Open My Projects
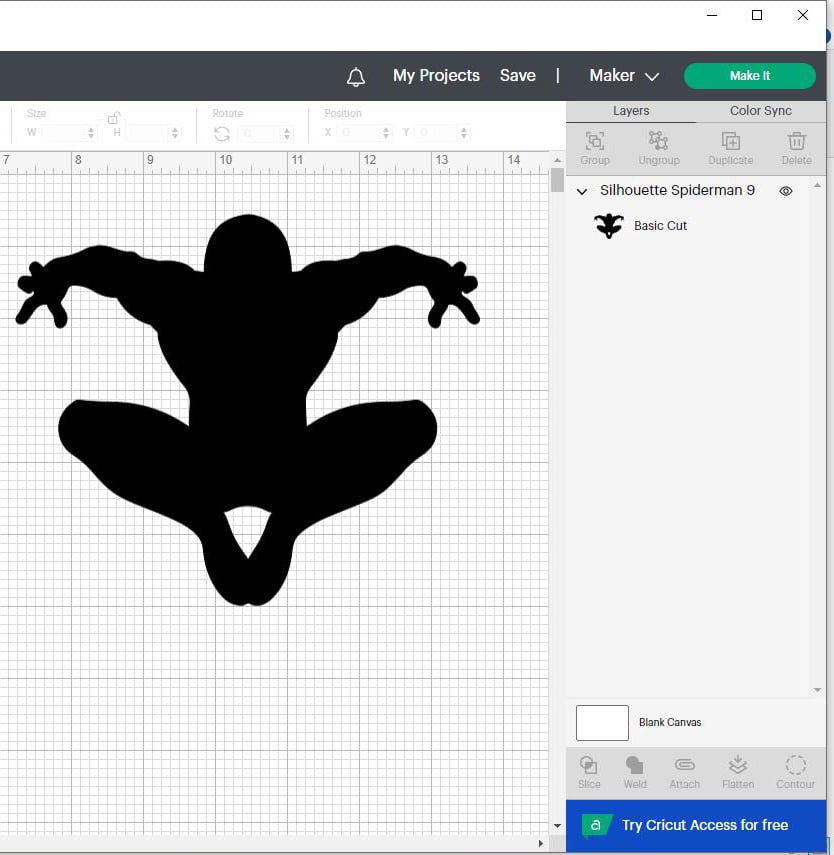 (x=436, y=75)
